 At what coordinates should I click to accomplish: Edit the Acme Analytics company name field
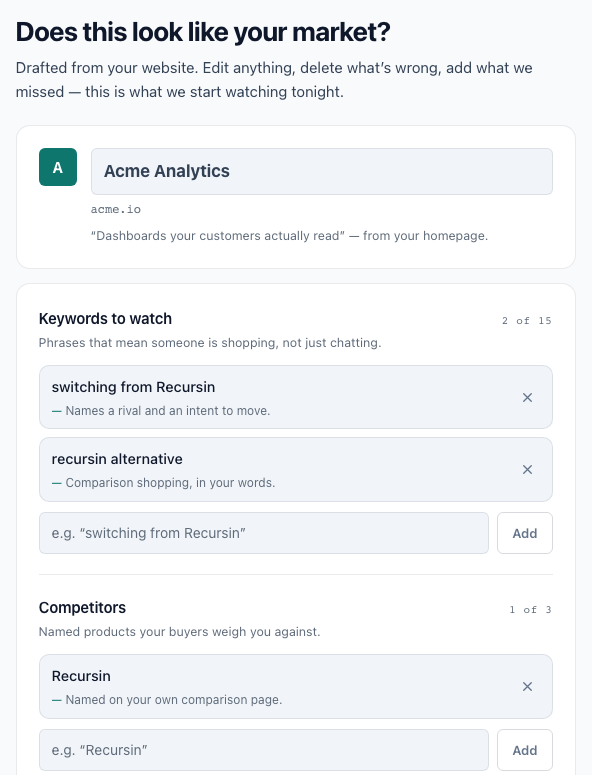[x=322, y=172]
